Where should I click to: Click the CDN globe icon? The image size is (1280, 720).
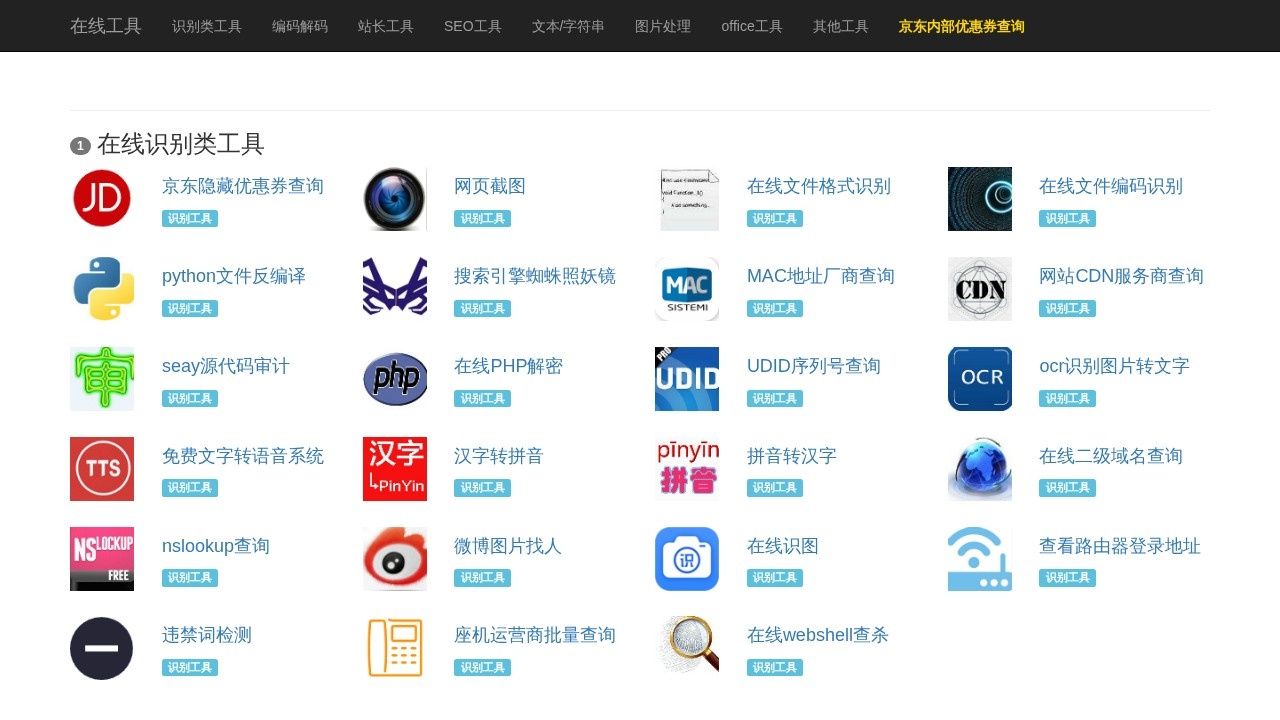tap(979, 288)
